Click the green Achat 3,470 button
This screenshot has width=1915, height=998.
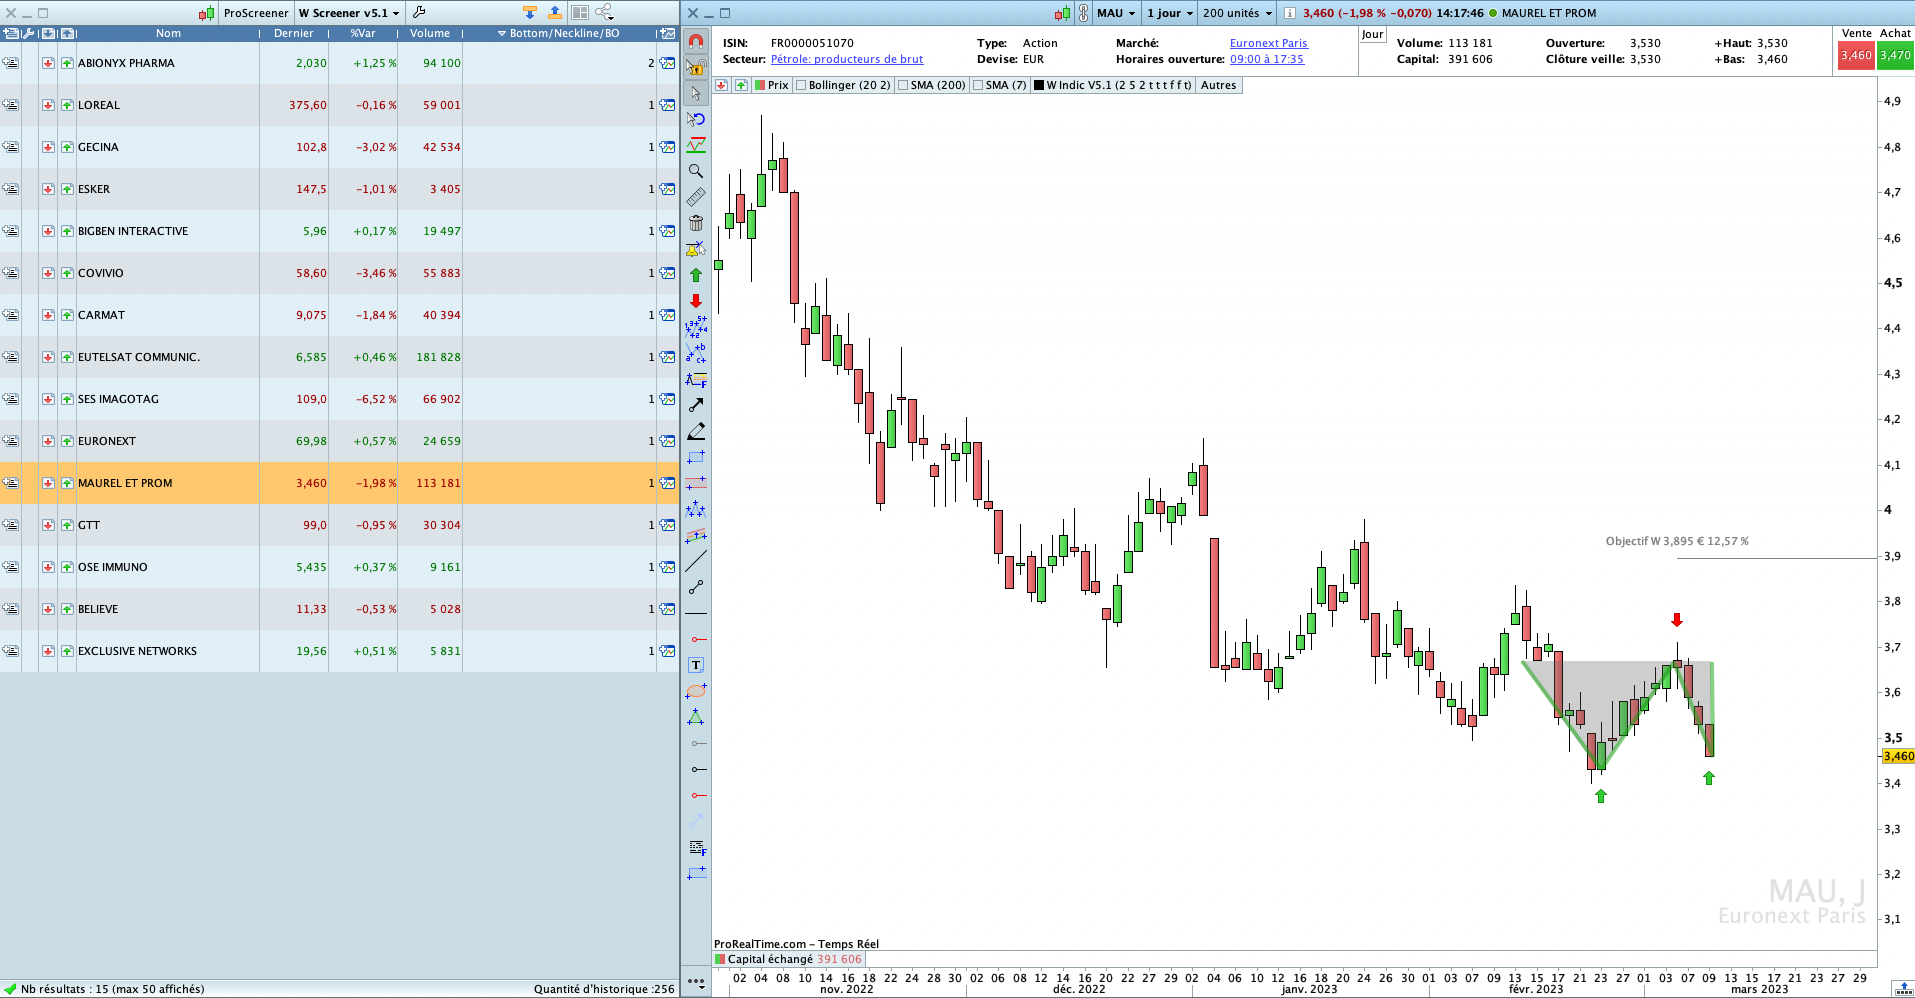[1895, 56]
